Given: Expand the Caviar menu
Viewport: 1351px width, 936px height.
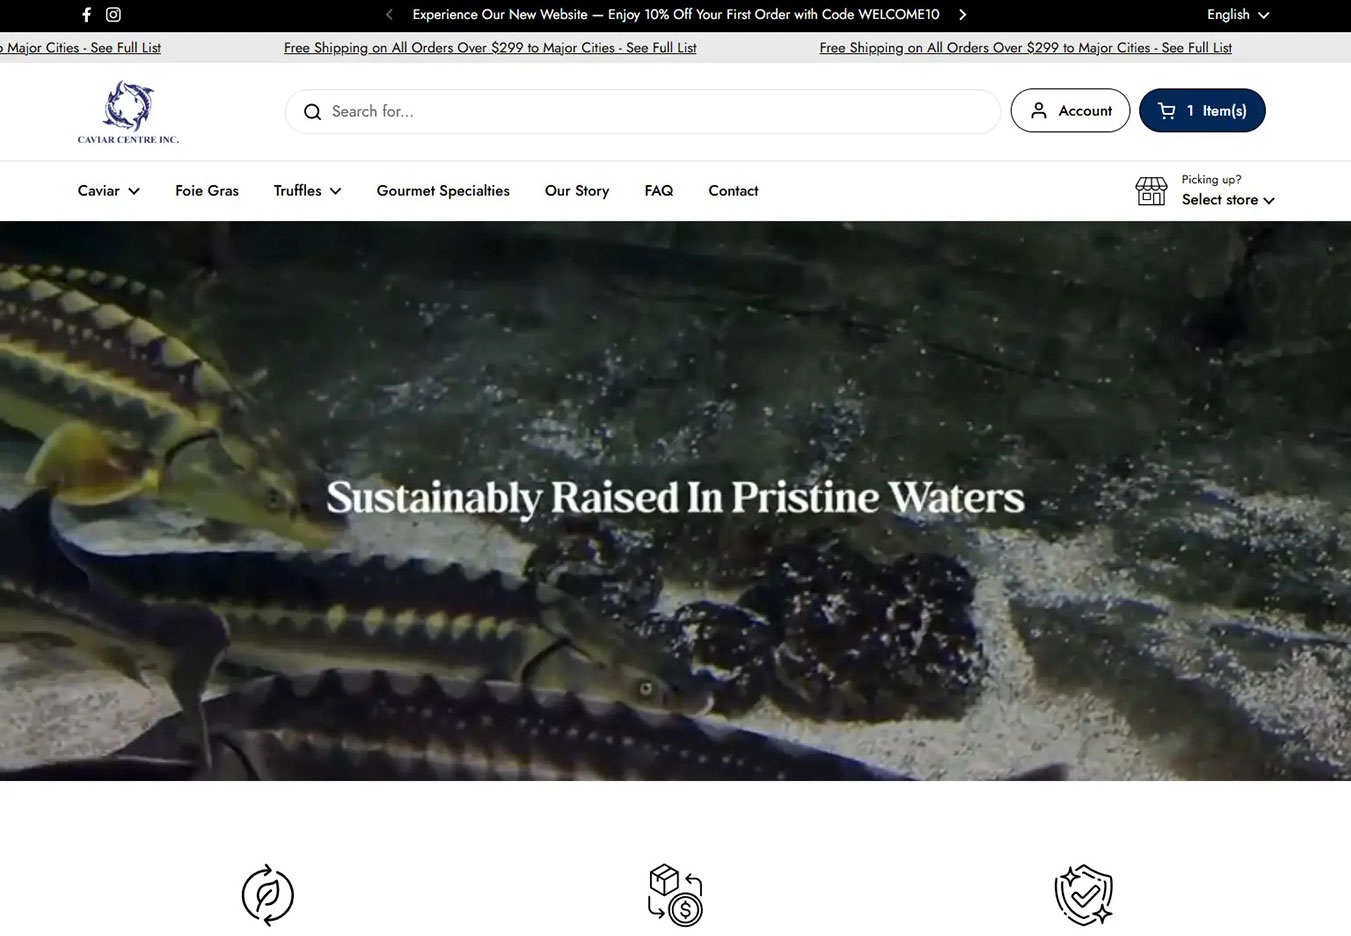Looking at the screenshot, I should 109,191.
